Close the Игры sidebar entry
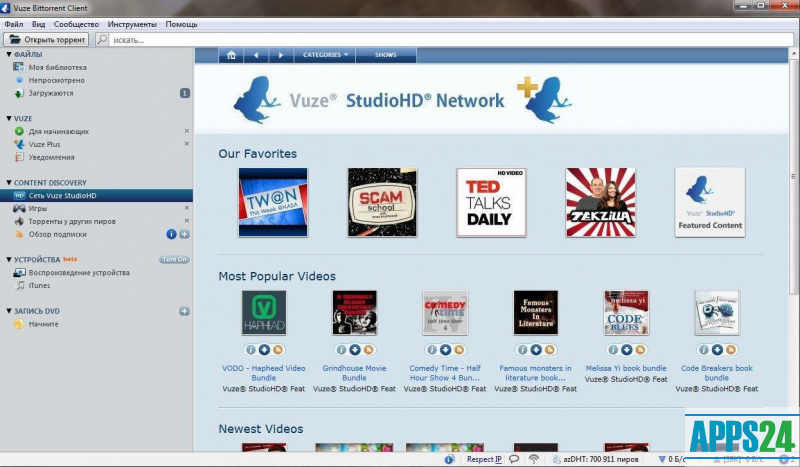 tap(187, 208)
